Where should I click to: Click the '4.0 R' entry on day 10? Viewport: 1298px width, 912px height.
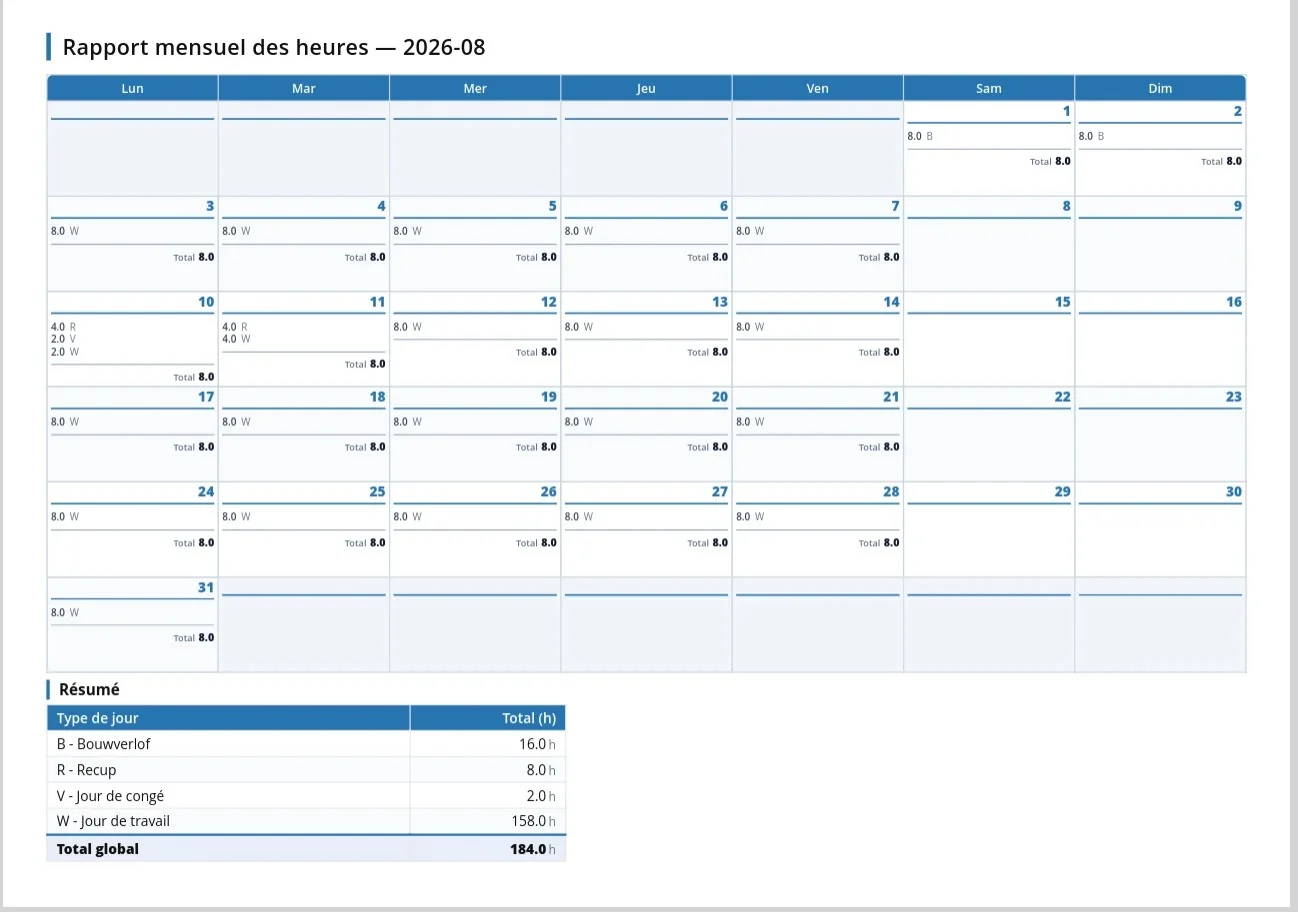pyautogui.click(x=64, y=327)
